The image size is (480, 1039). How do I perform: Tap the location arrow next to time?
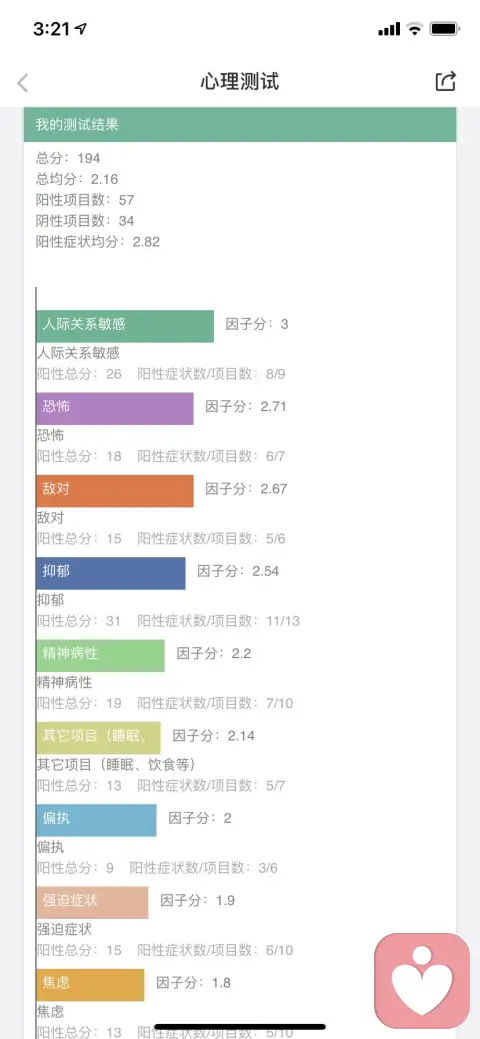point(82,28)
